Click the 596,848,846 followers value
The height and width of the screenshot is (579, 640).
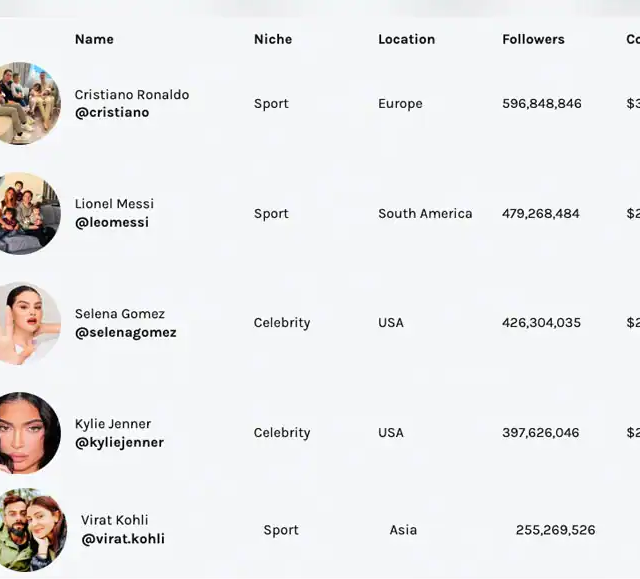(x=542, y=104)
